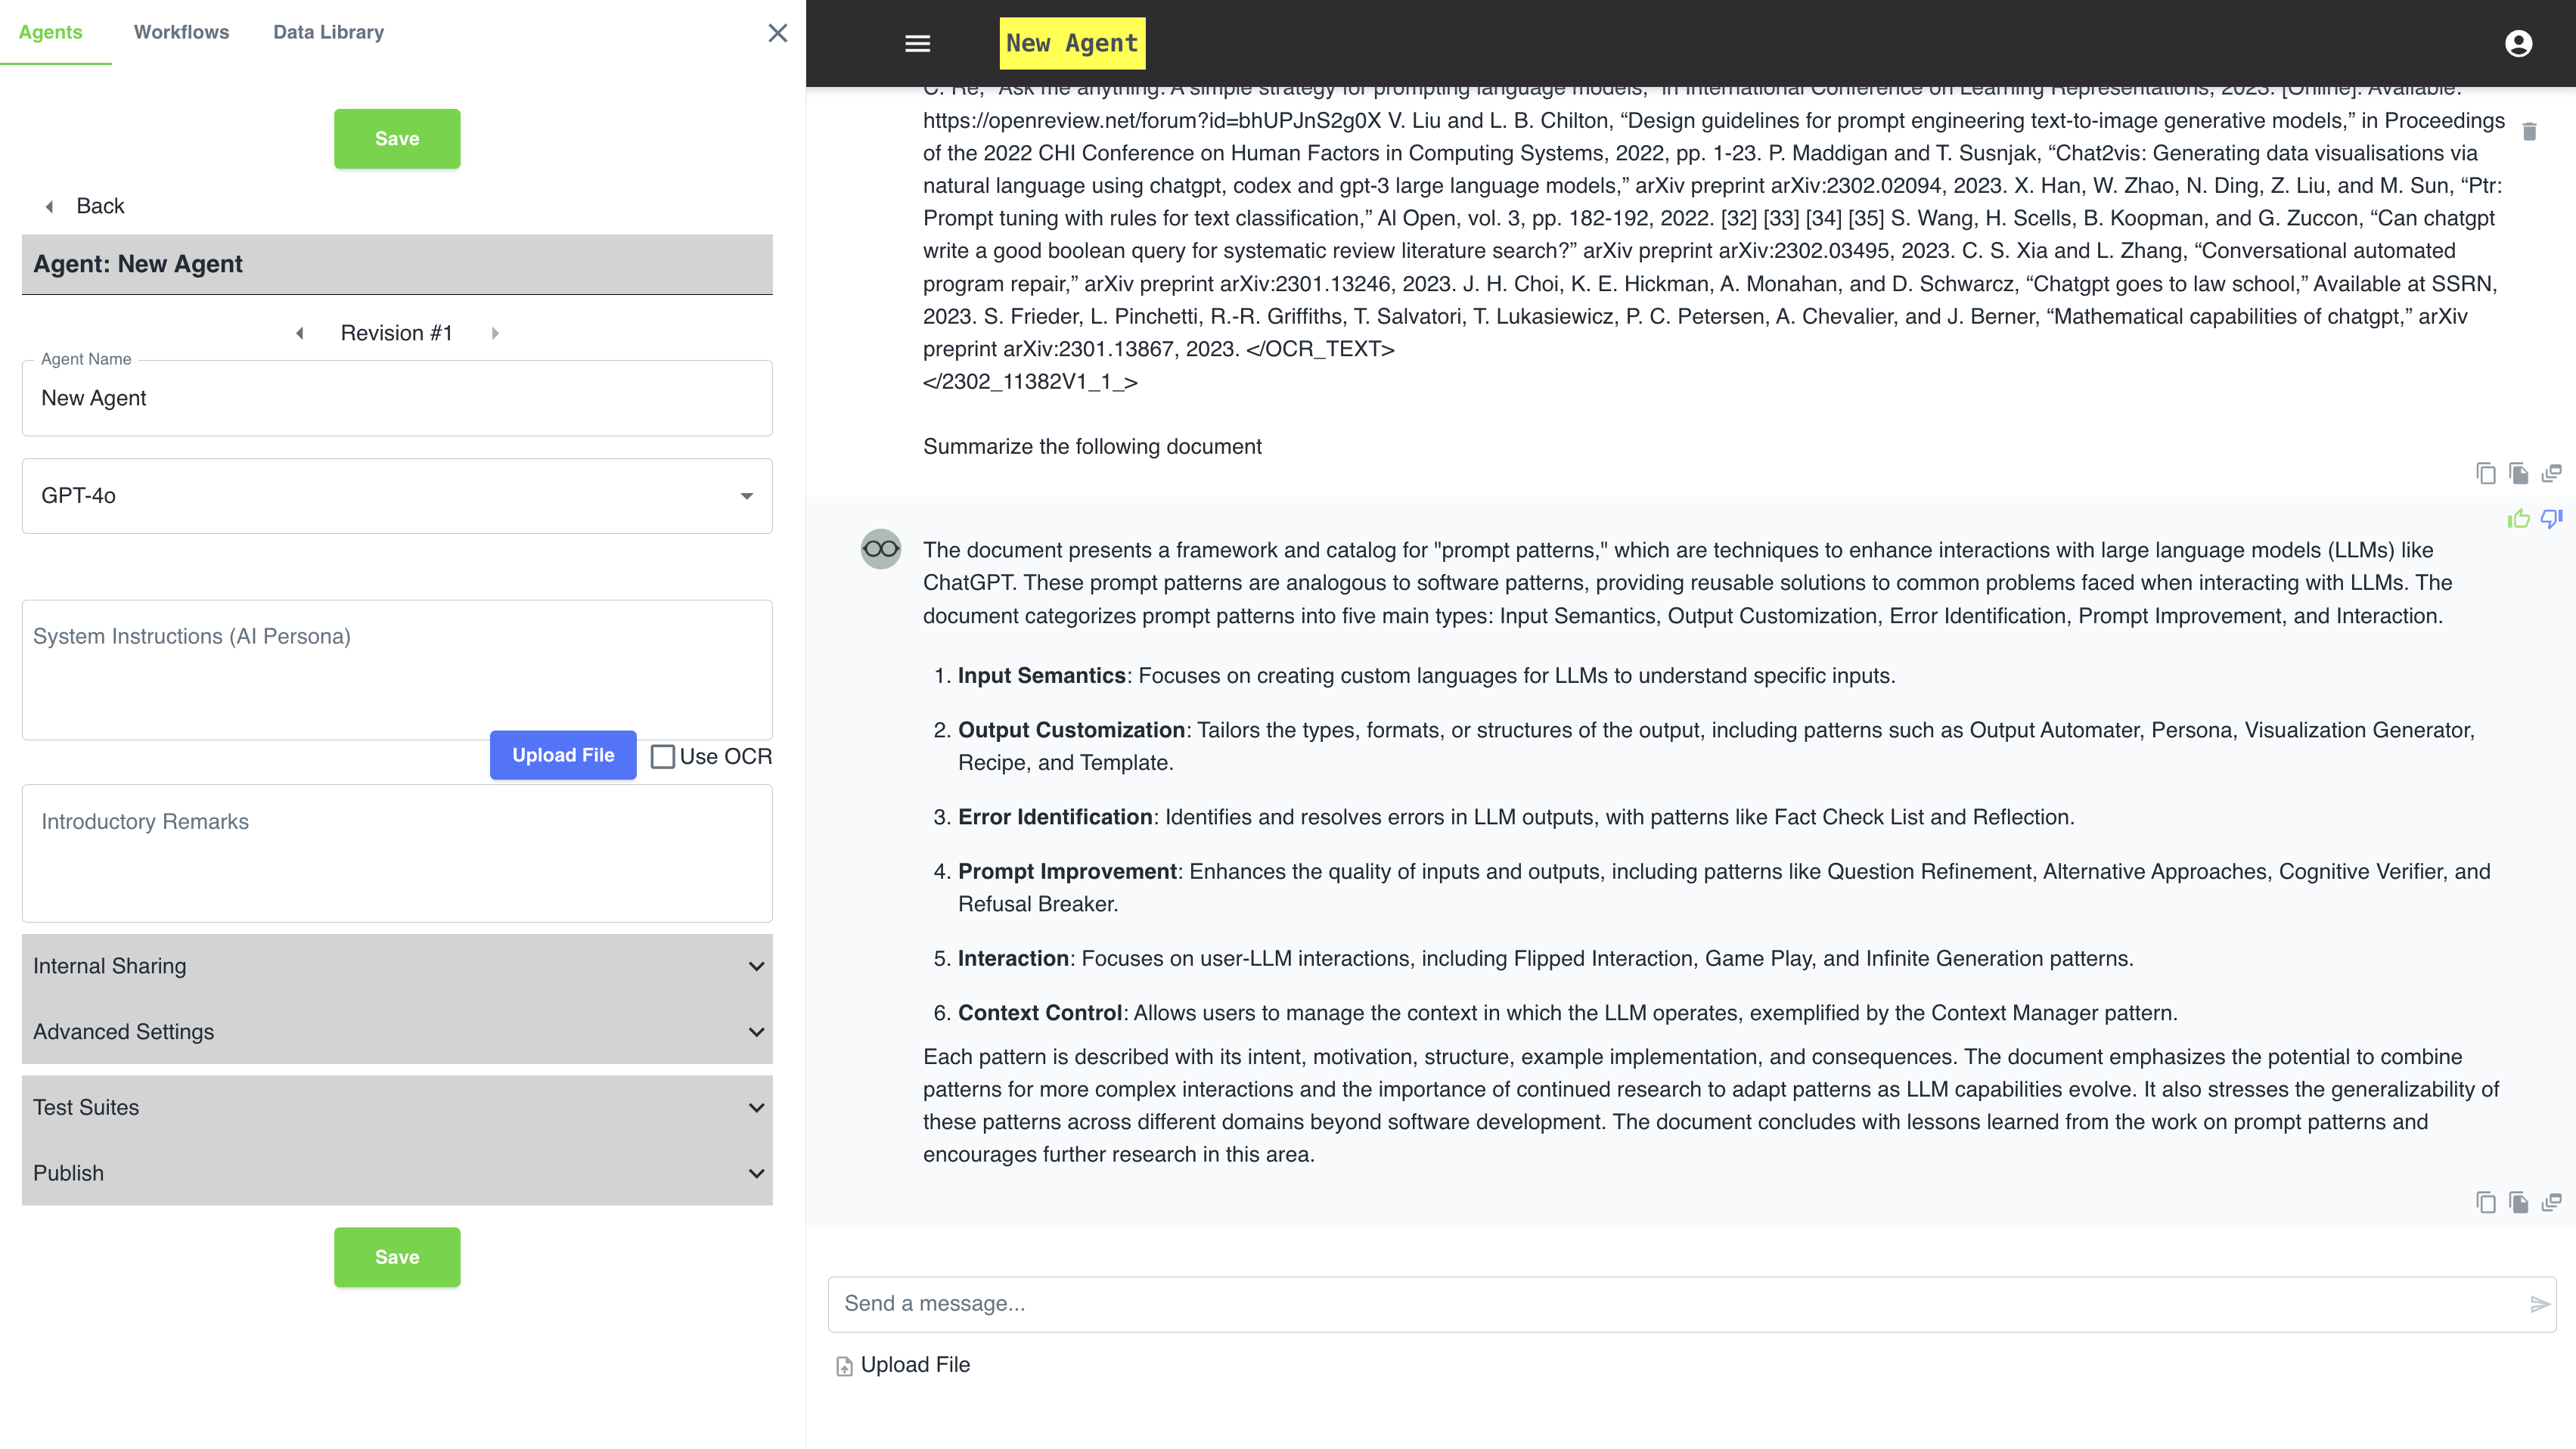
Task: Click the blue Upload File button
Action: [x=563, y=755]
